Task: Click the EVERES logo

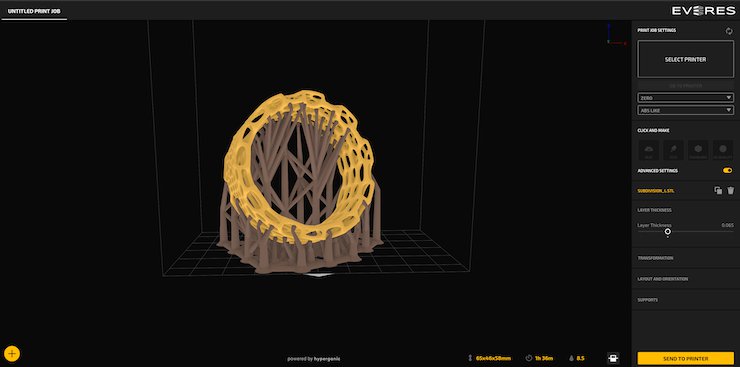Action: coord(703,10)
